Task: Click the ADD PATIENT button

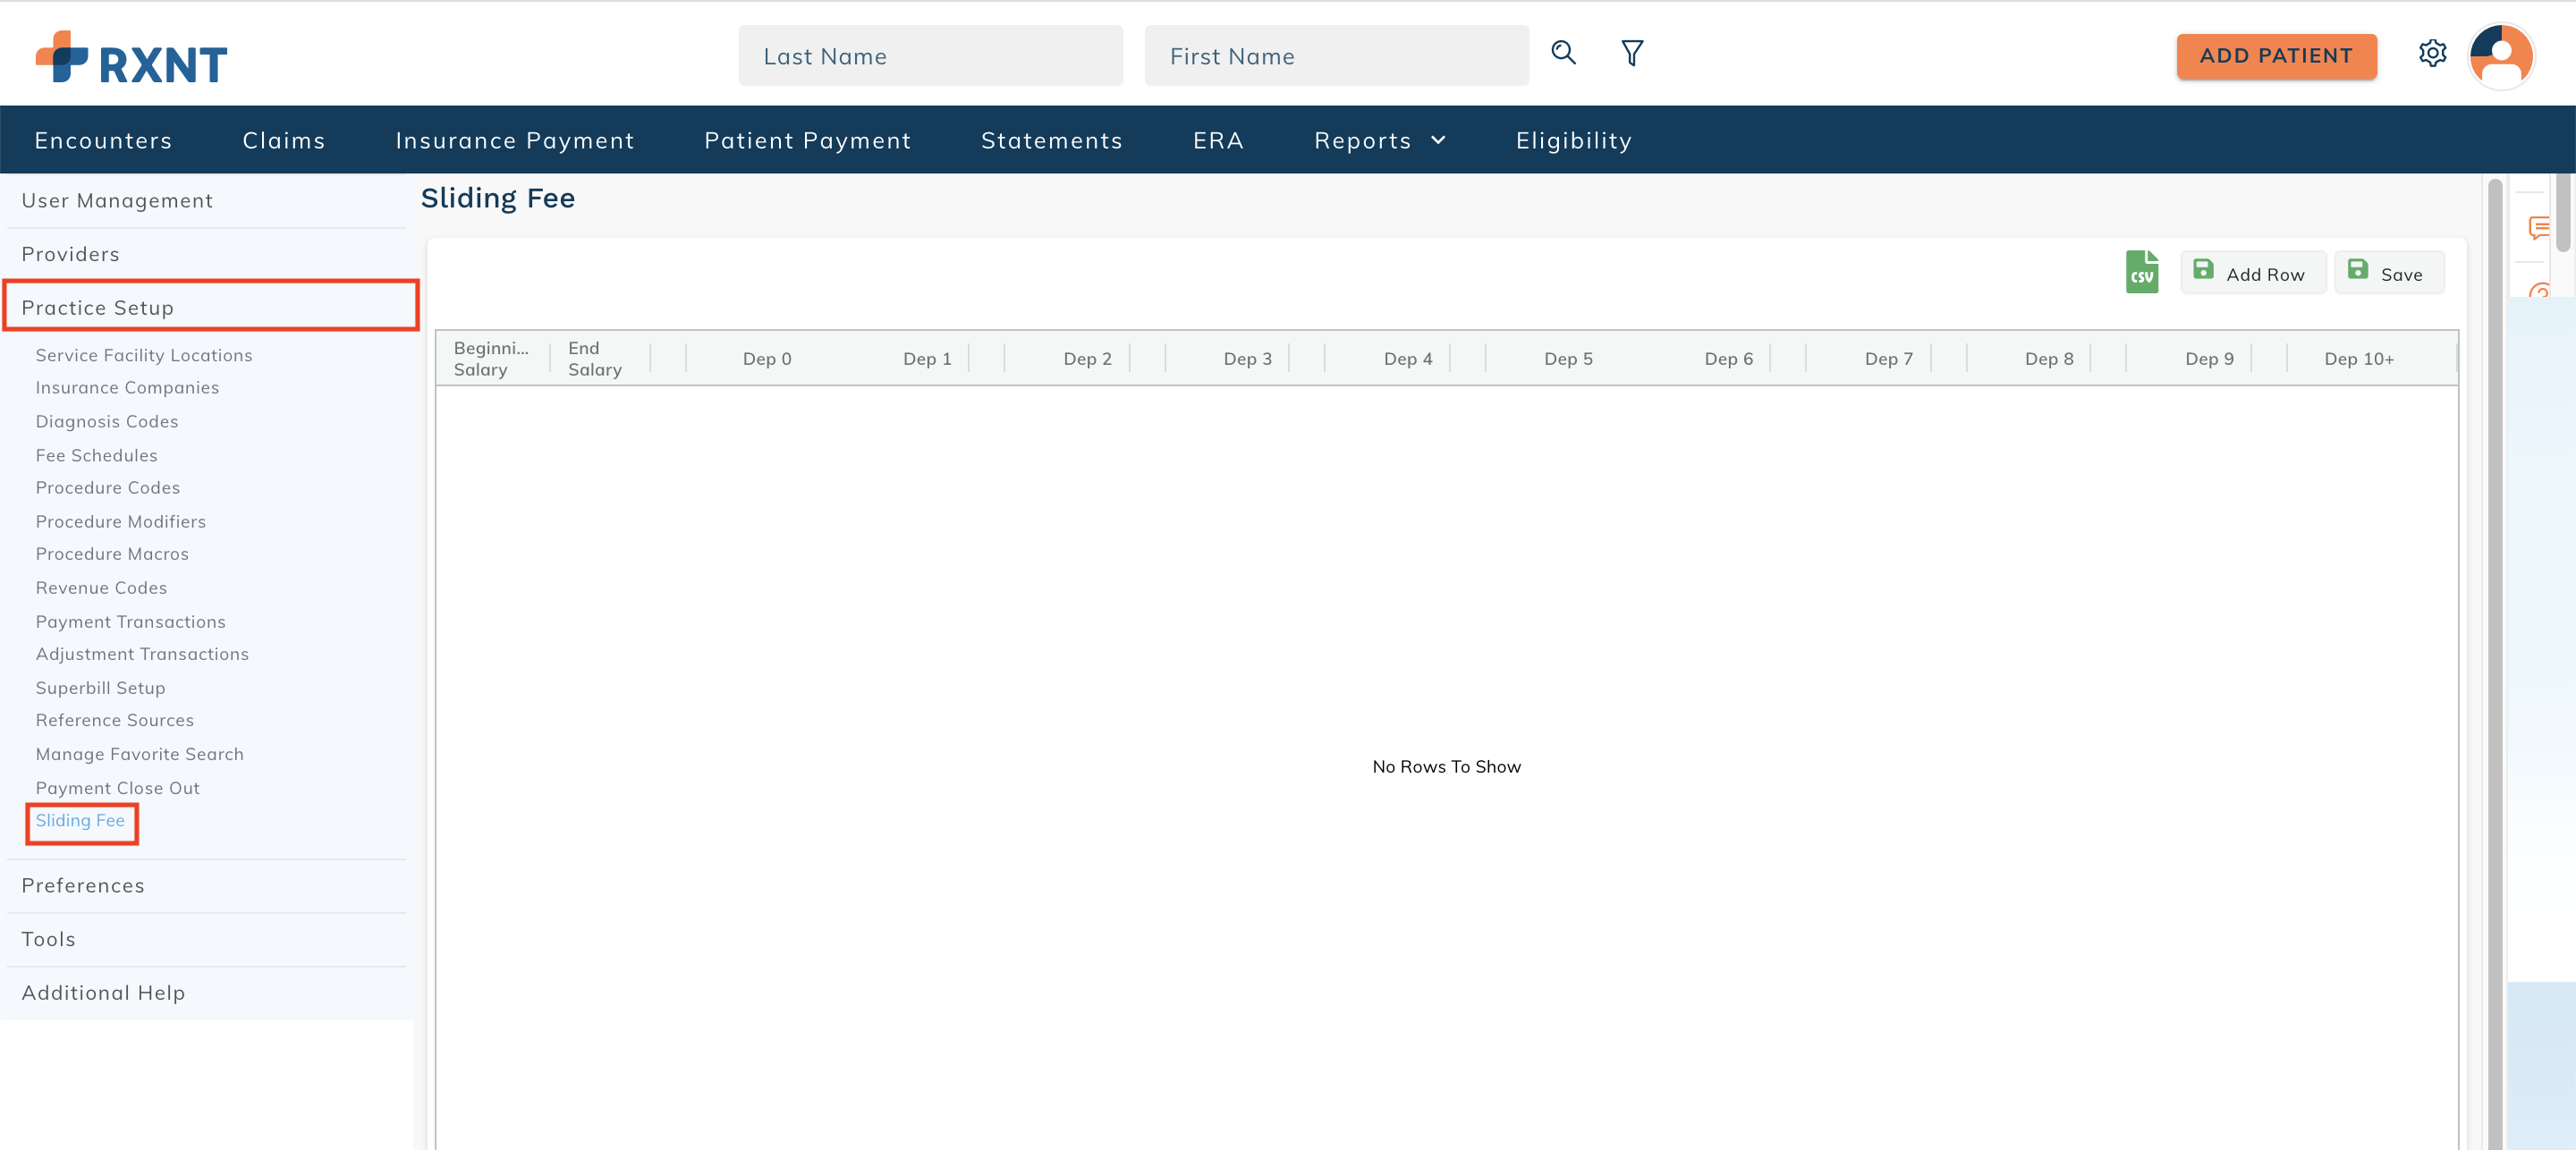Action: tap(2276, 56)
